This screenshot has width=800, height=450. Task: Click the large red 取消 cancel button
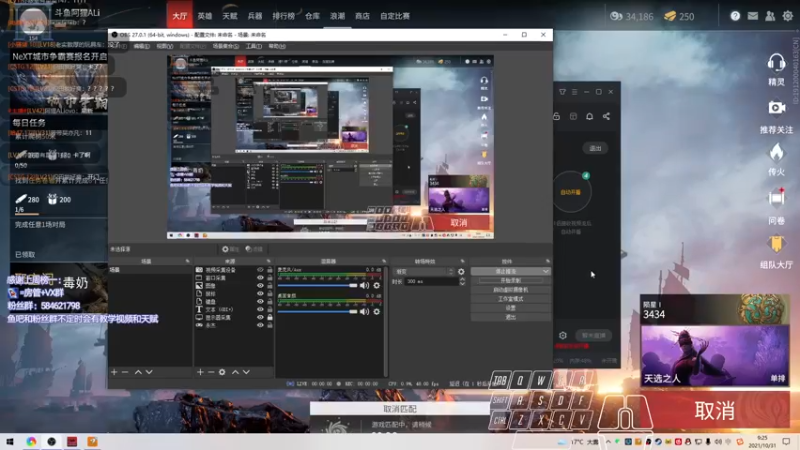(714, 411)
